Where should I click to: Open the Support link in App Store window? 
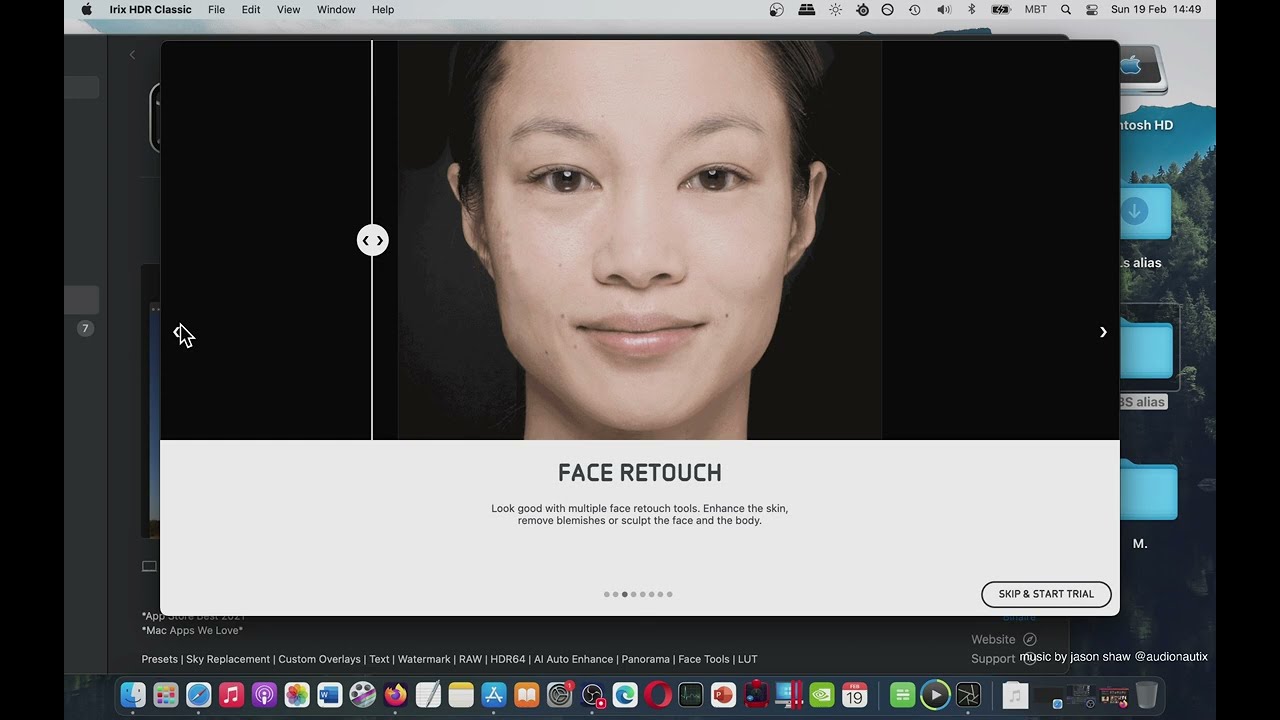(x=1003, y=659)
